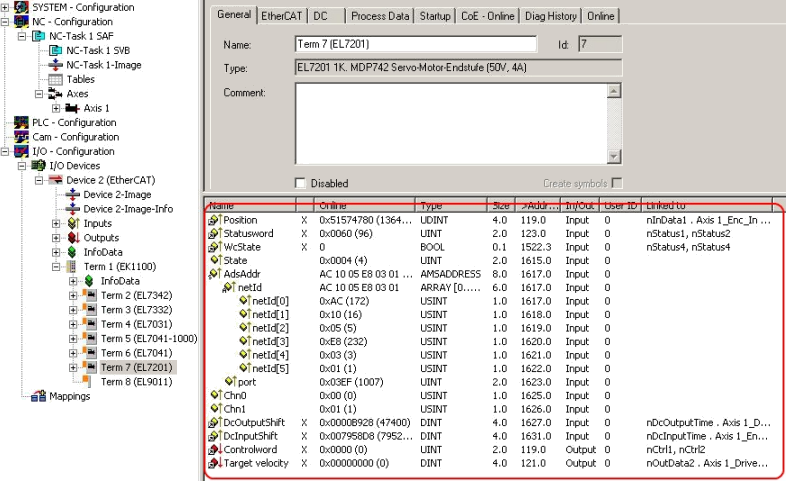Open the Startup tab
Viewport: 786px width, 481px height.
pyautogui.click(x=435, y=16)
